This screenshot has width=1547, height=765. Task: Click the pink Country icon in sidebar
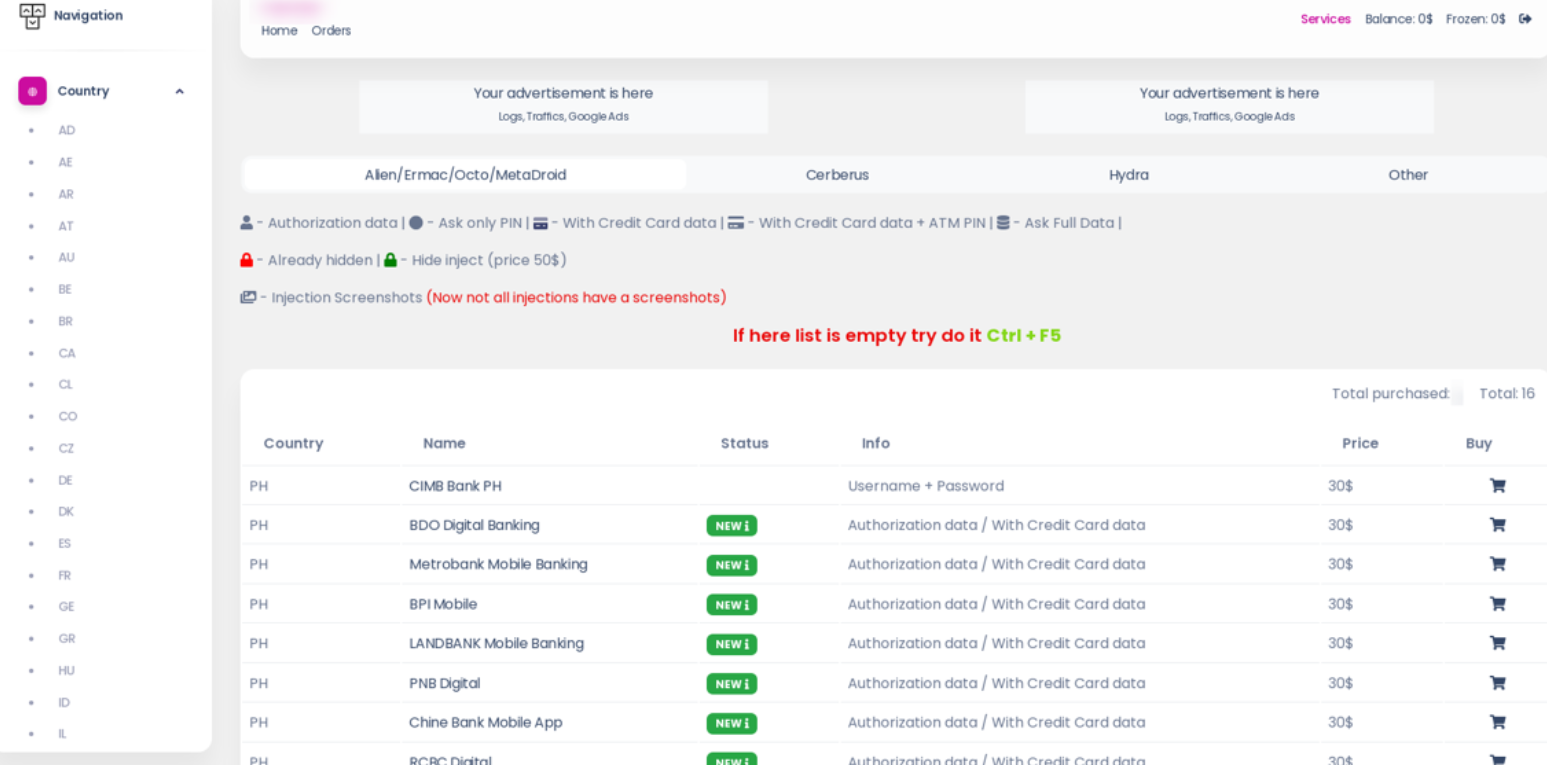[32, 91]
